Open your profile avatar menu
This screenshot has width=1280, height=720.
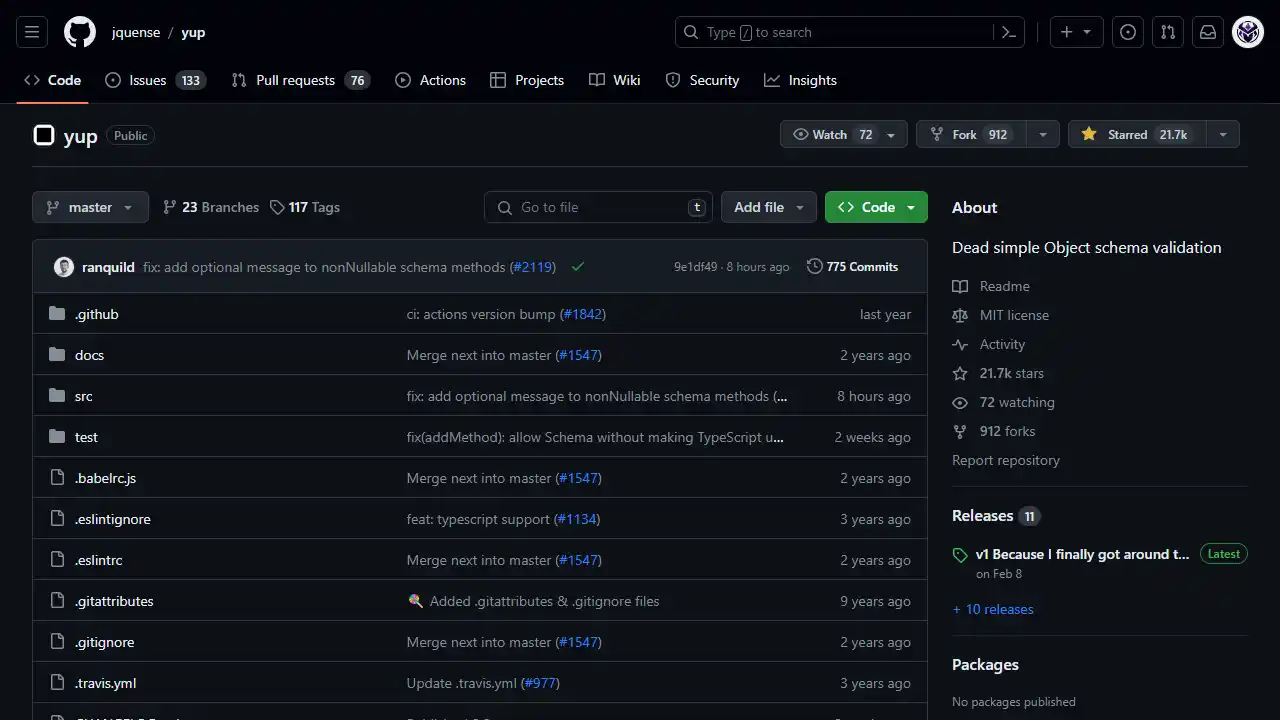[1247, 31]
